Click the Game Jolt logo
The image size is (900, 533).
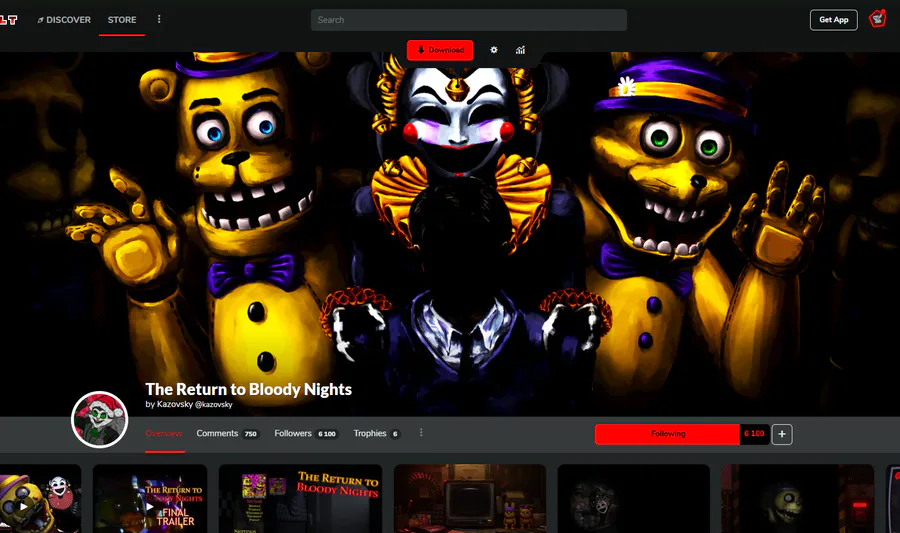tap(8, 20)
